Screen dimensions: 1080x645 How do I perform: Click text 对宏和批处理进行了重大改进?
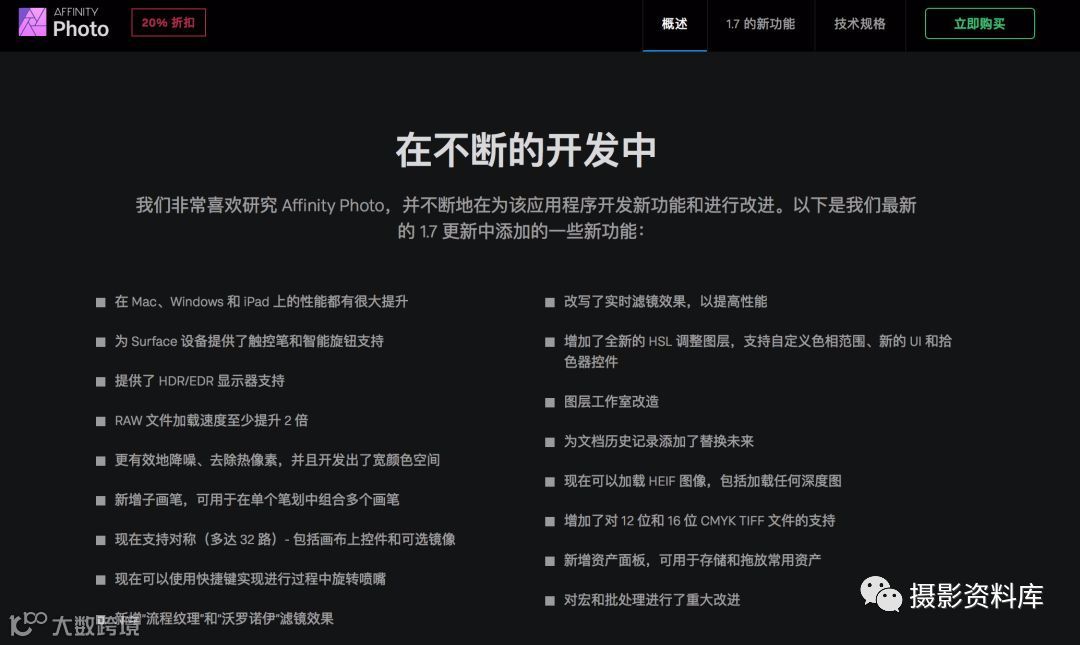pyautogui.click(x=652, y=600)
